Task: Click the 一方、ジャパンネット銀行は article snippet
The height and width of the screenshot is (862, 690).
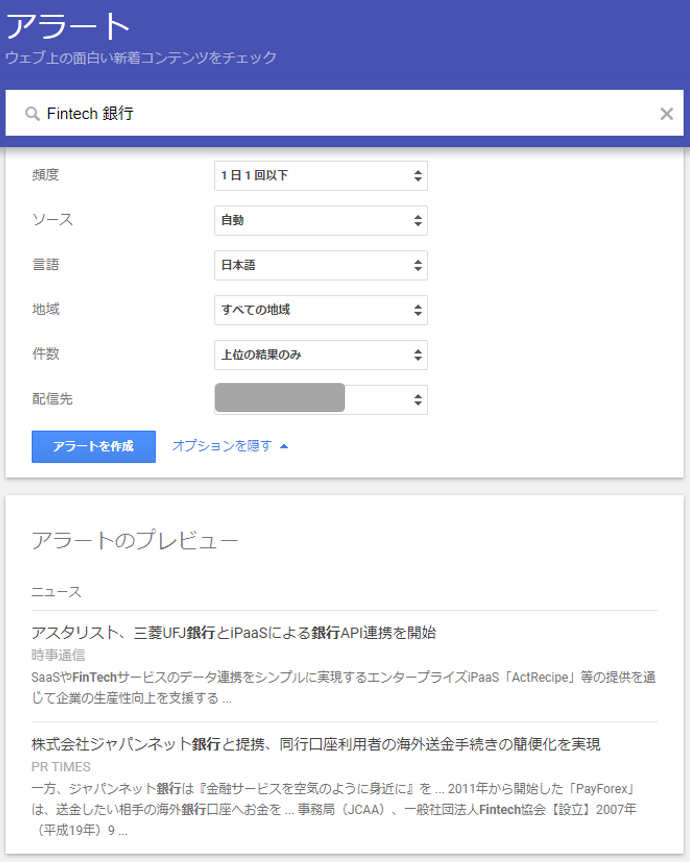Action: pyautogui.click(x=334, y=810)
